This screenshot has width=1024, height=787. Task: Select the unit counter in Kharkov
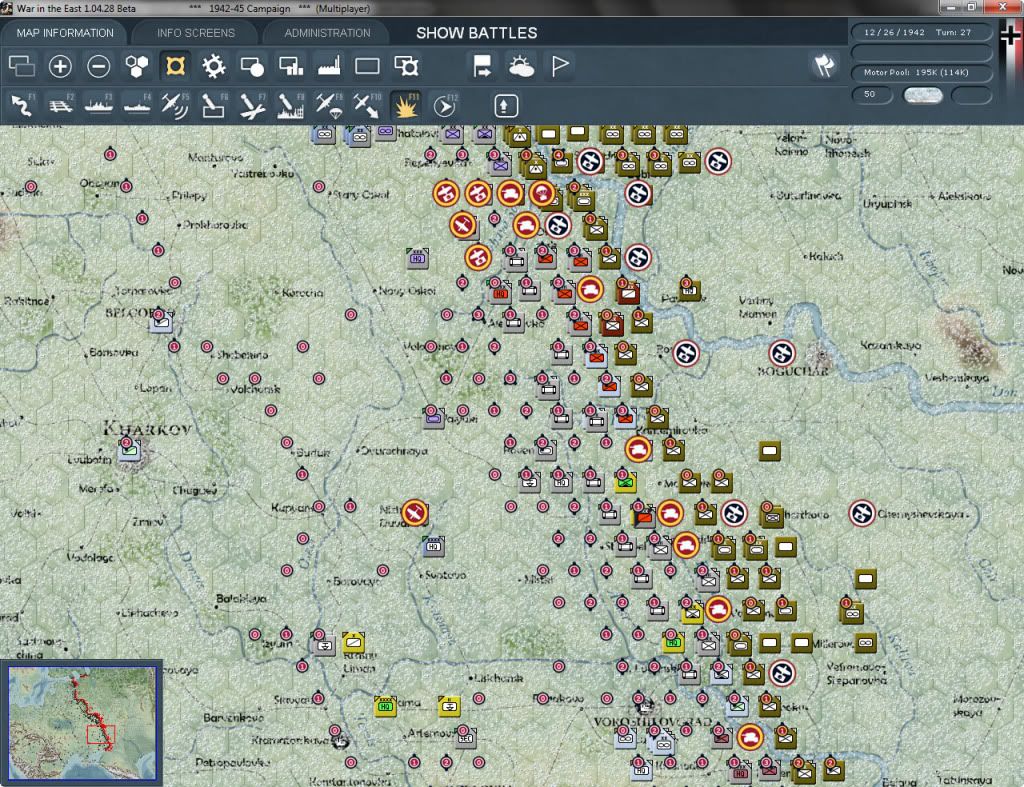pos(129,448)
